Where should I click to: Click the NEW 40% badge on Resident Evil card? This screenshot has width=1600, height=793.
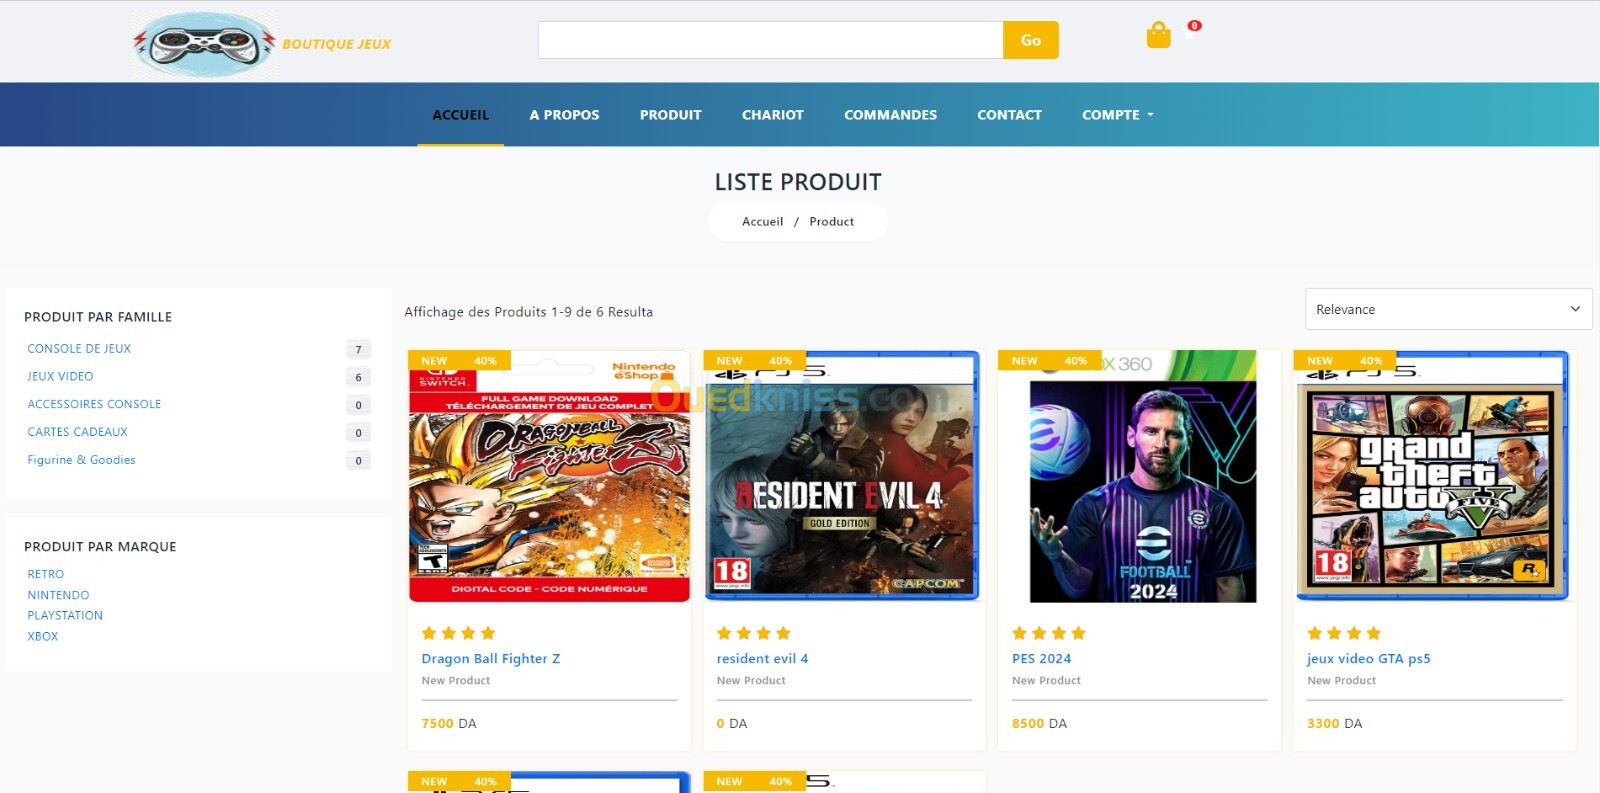[755, 361]
